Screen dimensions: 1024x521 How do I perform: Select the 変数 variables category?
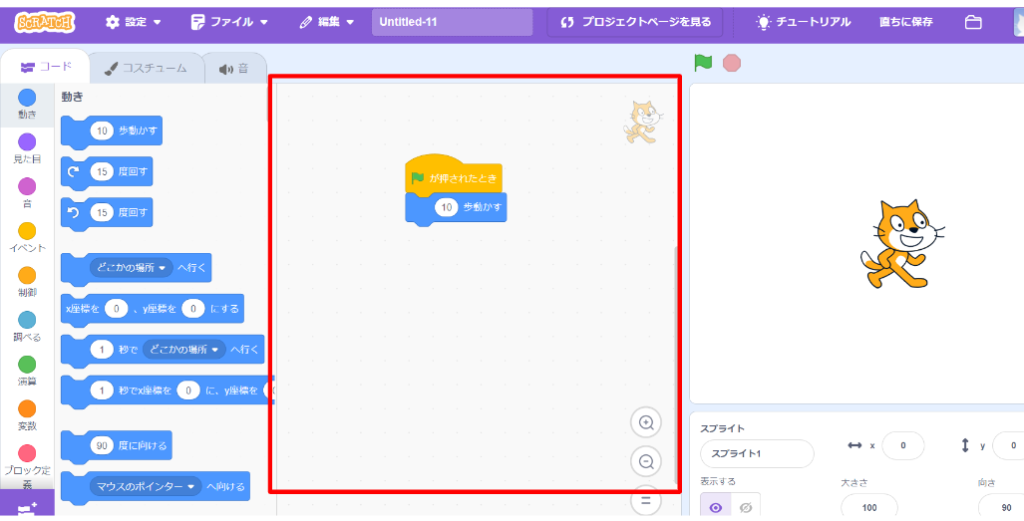[27, 415]
